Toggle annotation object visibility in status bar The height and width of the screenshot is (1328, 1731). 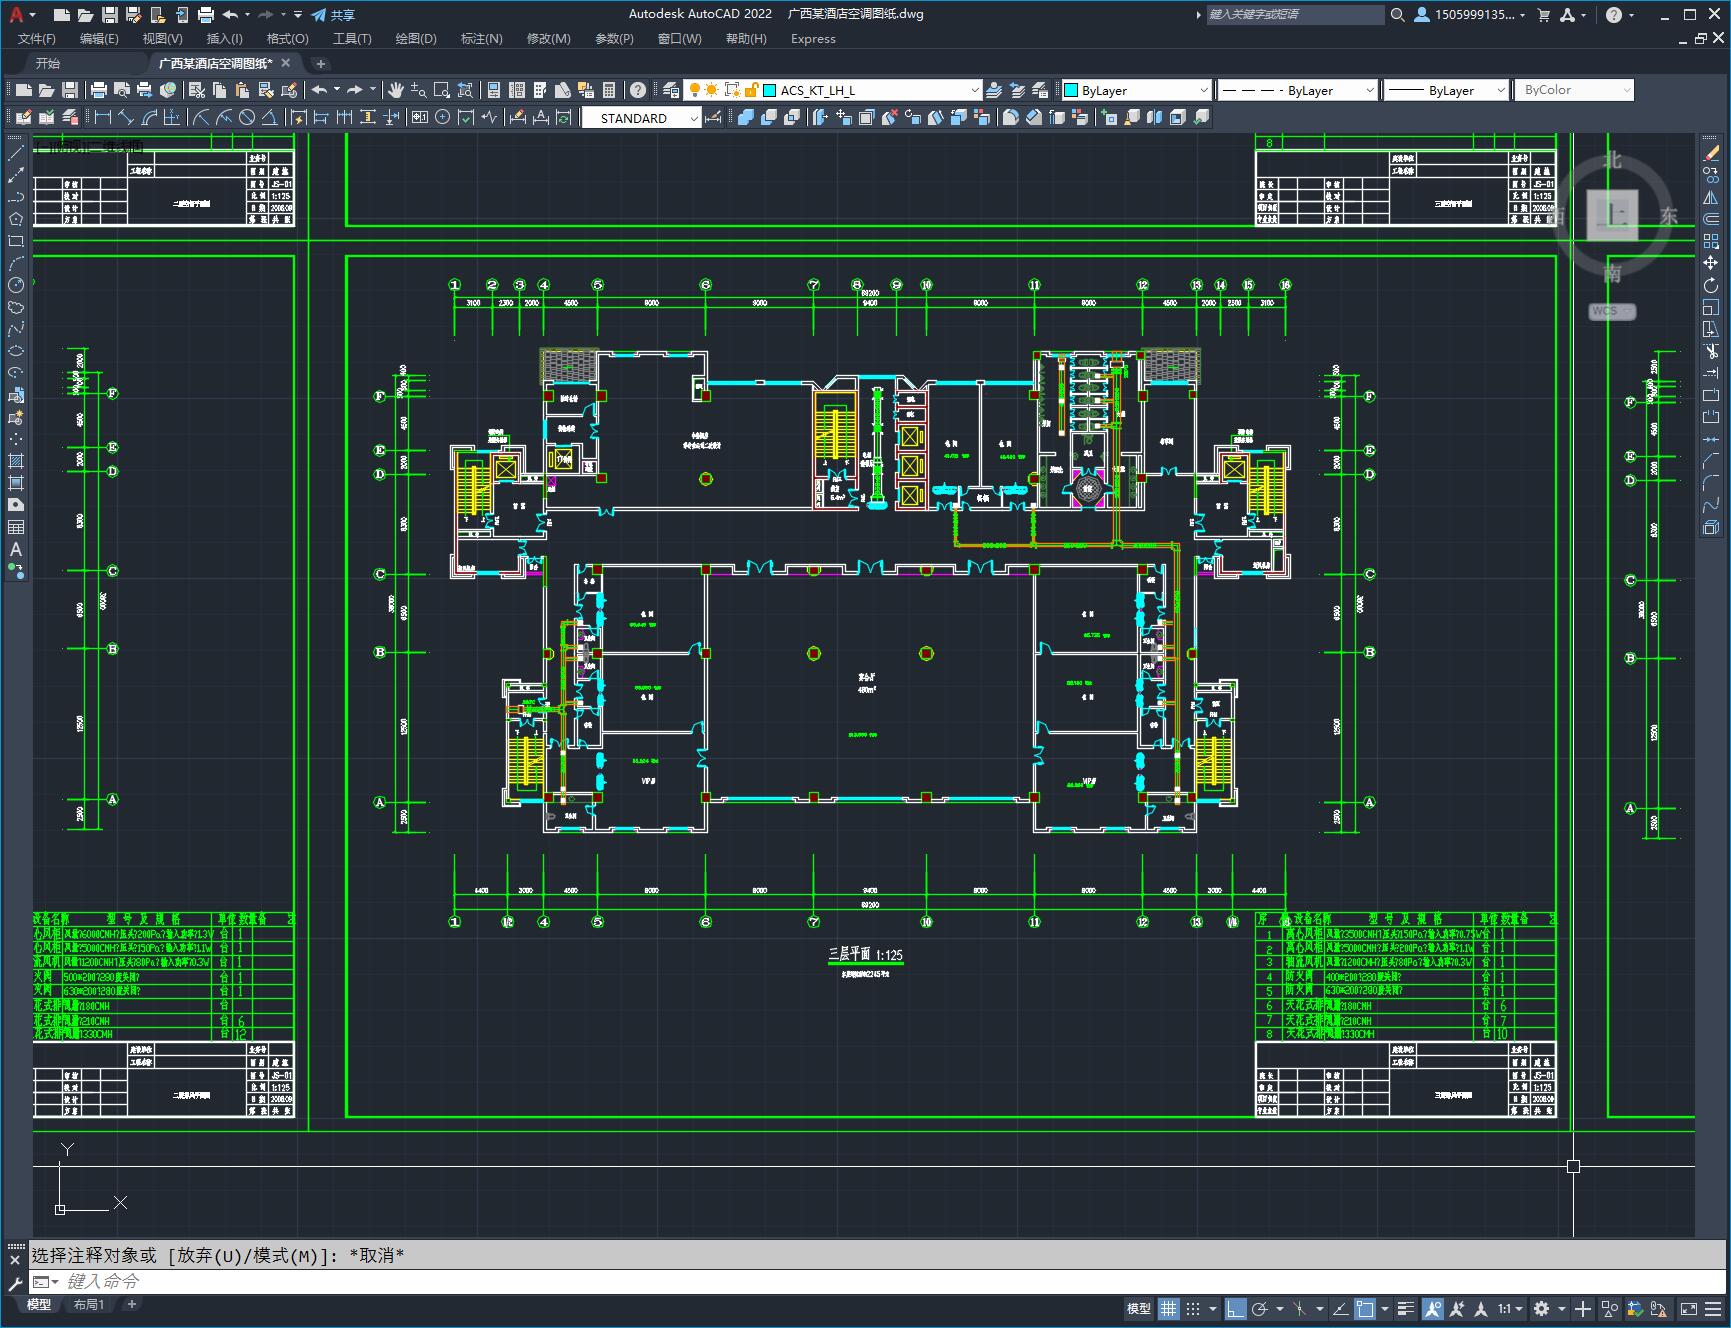[x=1433, y=1308]
